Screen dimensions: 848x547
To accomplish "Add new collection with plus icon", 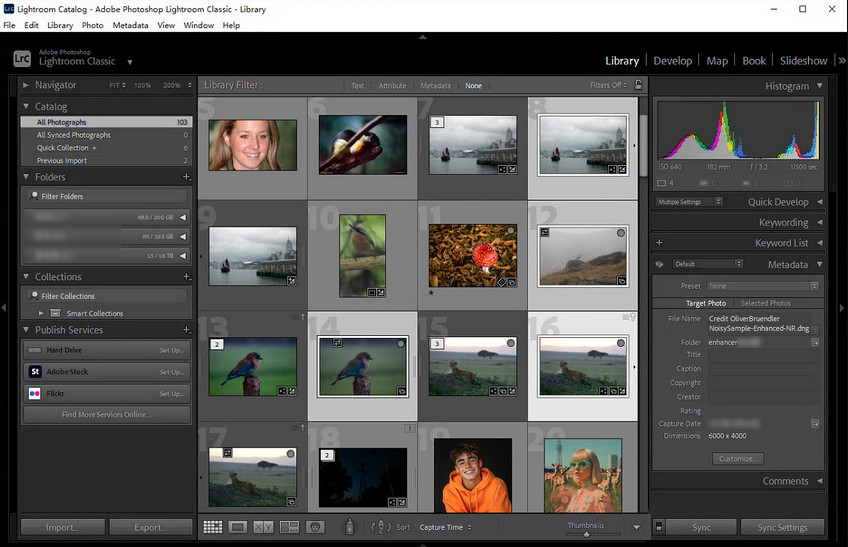I will click(187, 276).
